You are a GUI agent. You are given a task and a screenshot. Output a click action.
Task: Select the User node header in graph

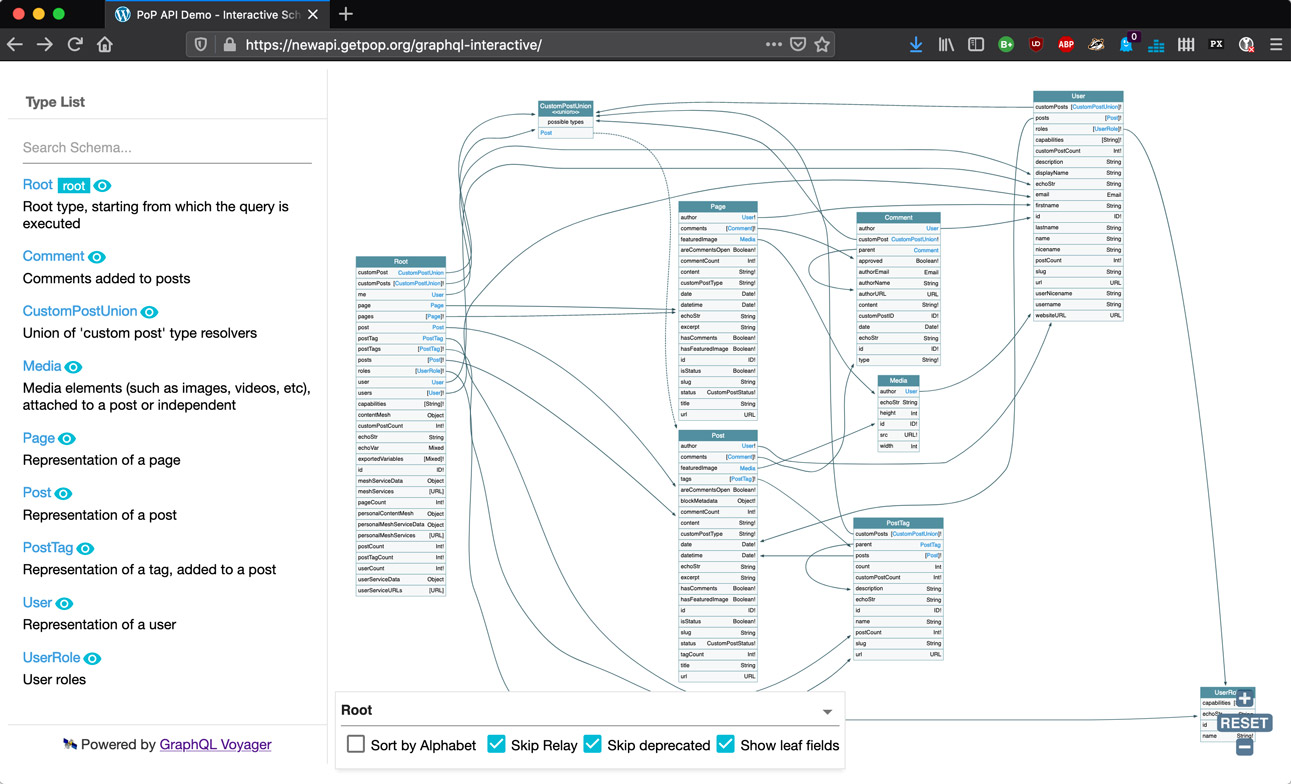pos(1078,97)
